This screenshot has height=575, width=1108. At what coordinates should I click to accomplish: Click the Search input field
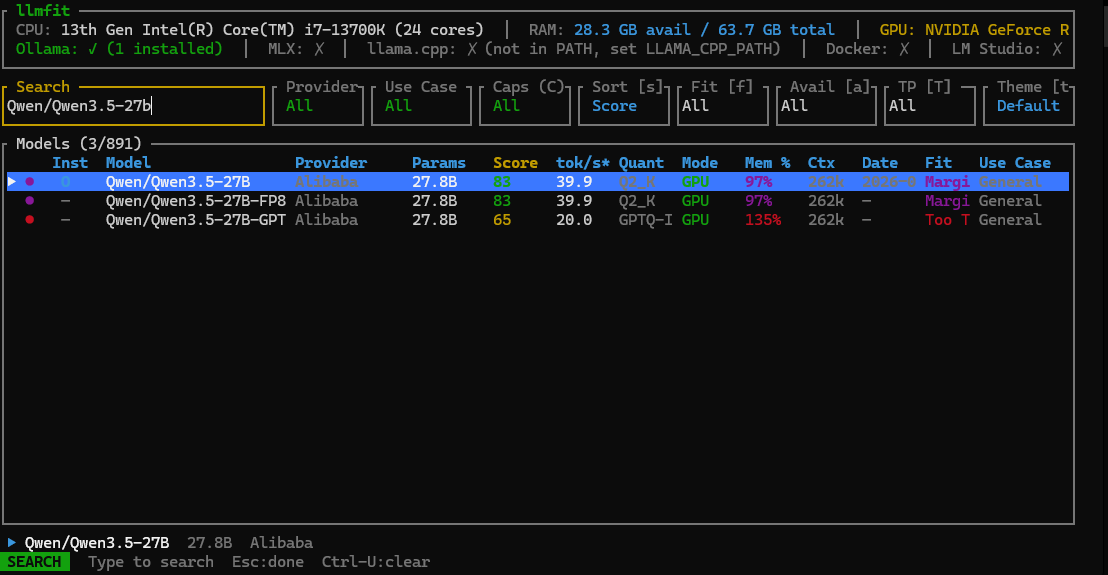click(134, 106)
